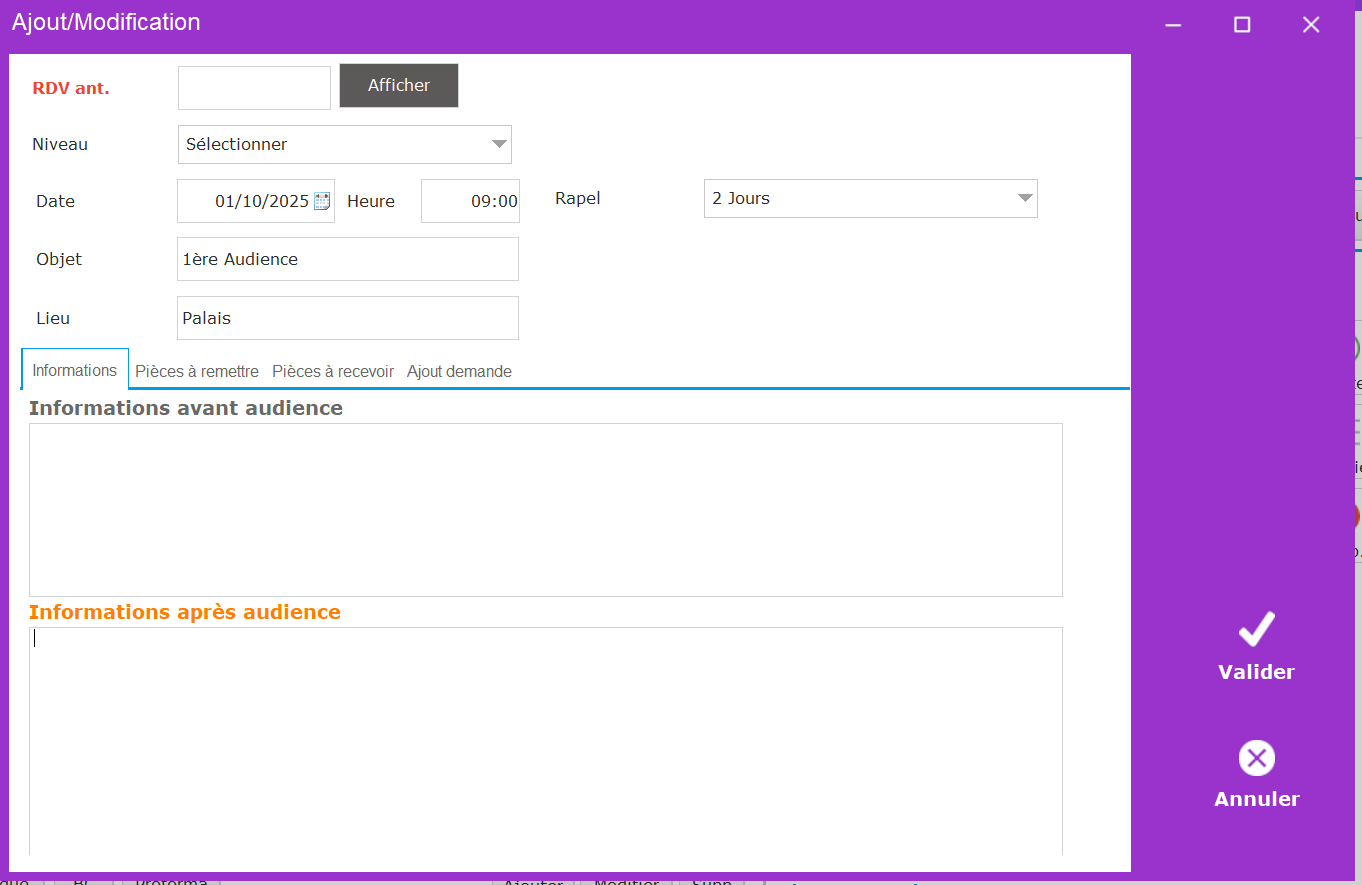Click the Objet field with 1ère Audience
This screenshot has width=1362, height=885.
click(347, 259)
